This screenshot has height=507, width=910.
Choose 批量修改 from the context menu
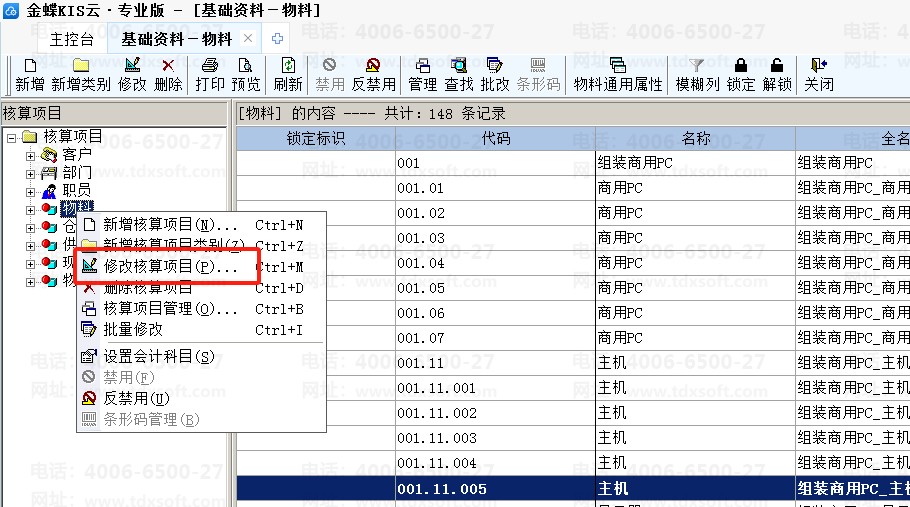133,330
